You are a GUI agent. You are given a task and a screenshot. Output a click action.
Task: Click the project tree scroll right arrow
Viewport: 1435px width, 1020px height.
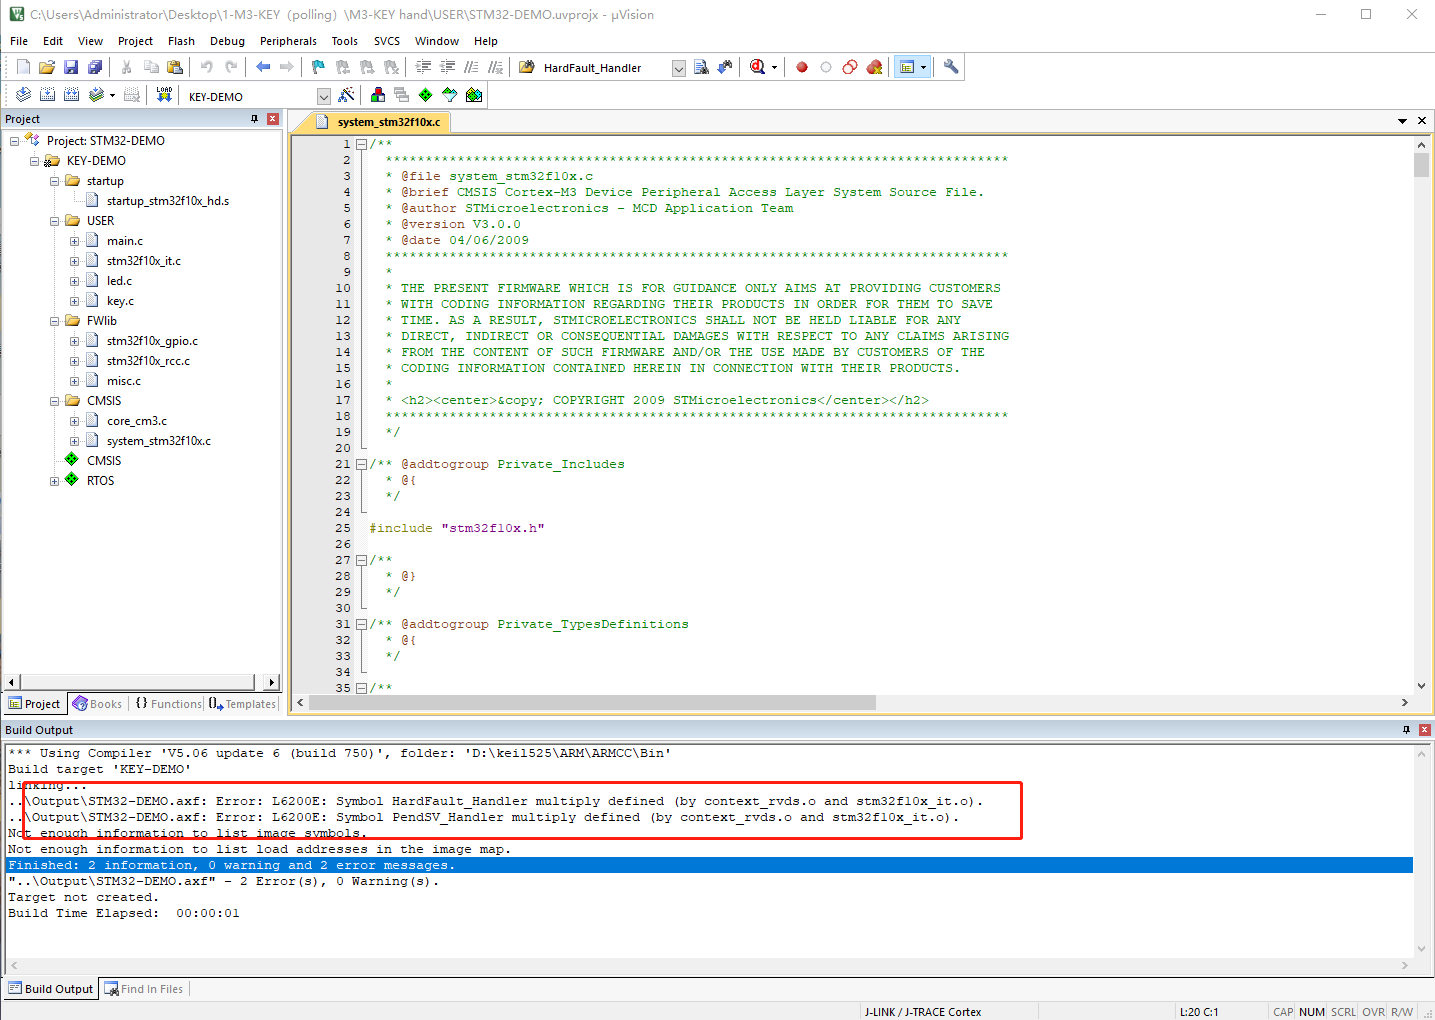tap(272, 682)
